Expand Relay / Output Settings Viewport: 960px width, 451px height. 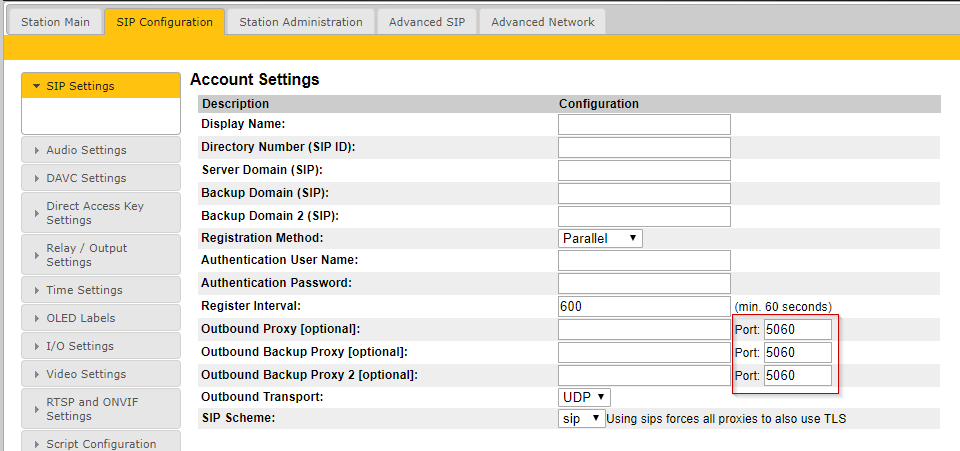(x=100, y=255)
